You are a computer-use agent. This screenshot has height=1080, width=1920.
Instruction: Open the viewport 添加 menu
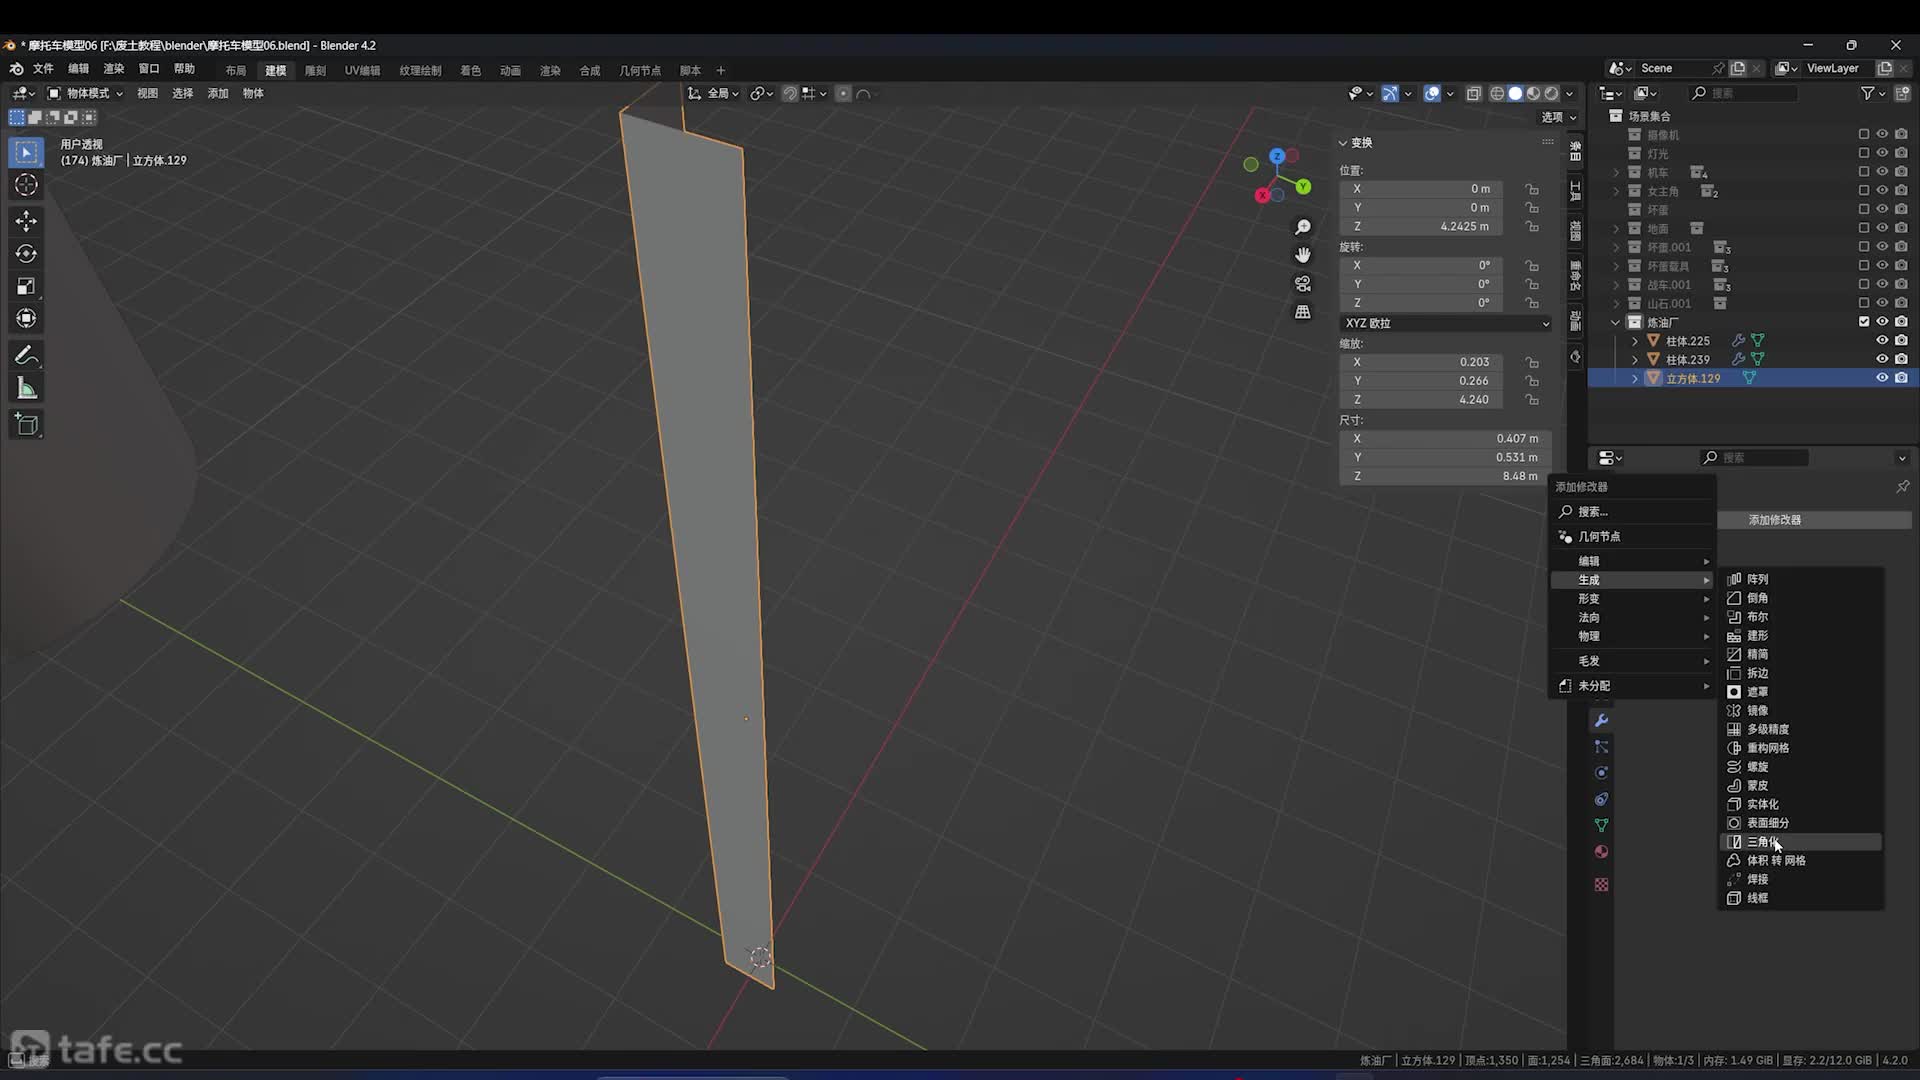pyautogui.click(x=218, y=93)
